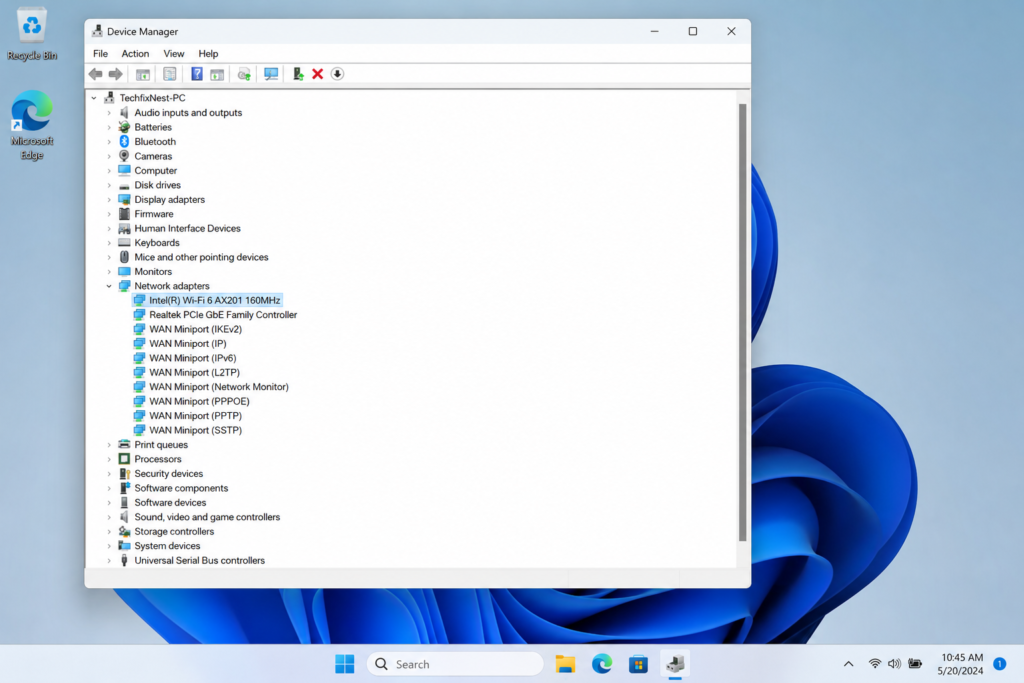The height and width of the screenshot is (683, 1024).
Task: Click the red X Uninstall device icon
Action: pyautogui.click(x=317, y=74)
